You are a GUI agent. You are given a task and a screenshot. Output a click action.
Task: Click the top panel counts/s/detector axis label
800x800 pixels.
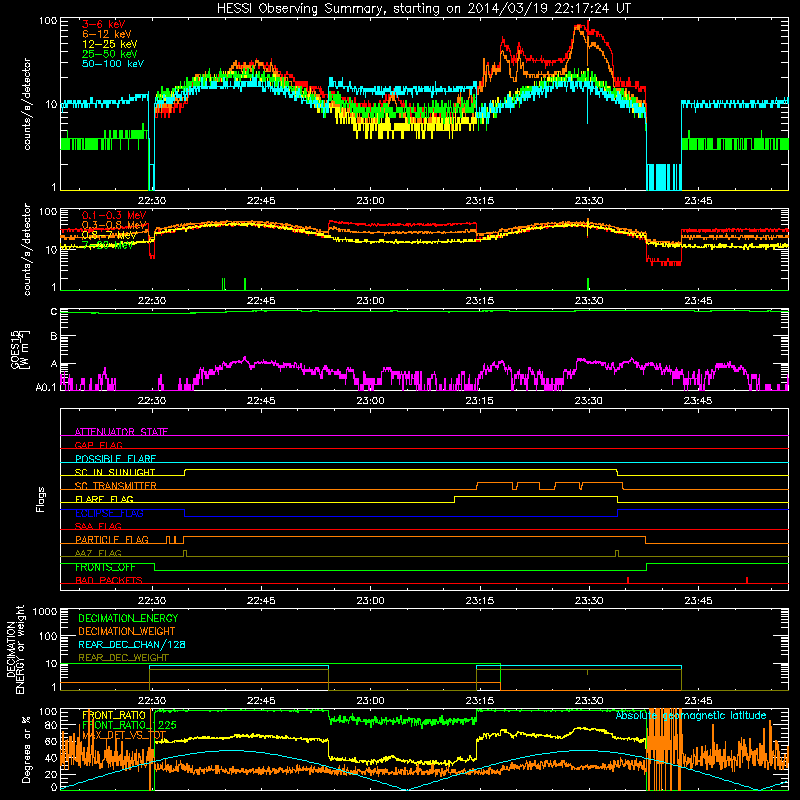coord(27,104)
